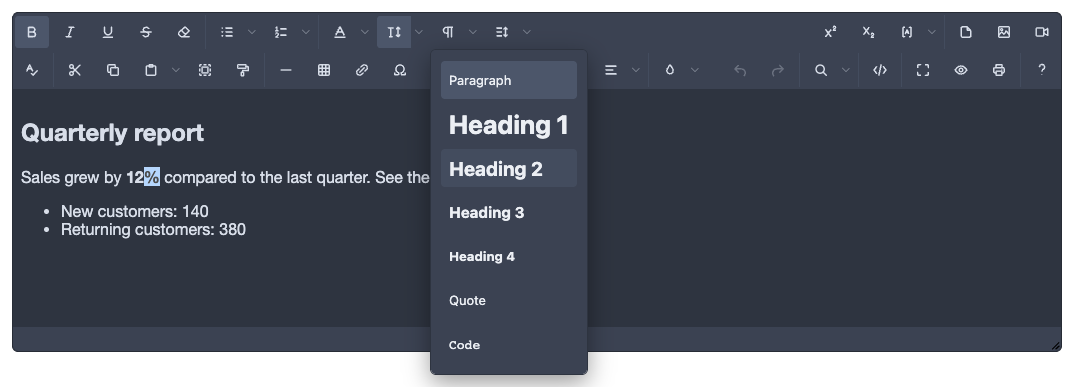Open numbered list style dropdown arrow
1074x387 pixels.
coord(305,32)
